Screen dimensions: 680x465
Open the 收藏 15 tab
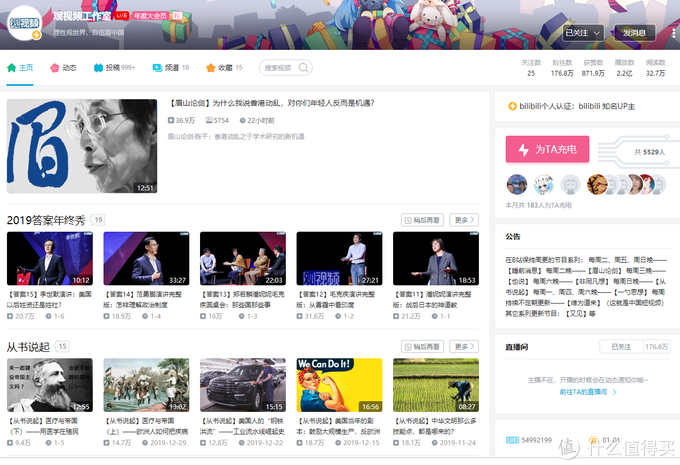click(224, 68)
